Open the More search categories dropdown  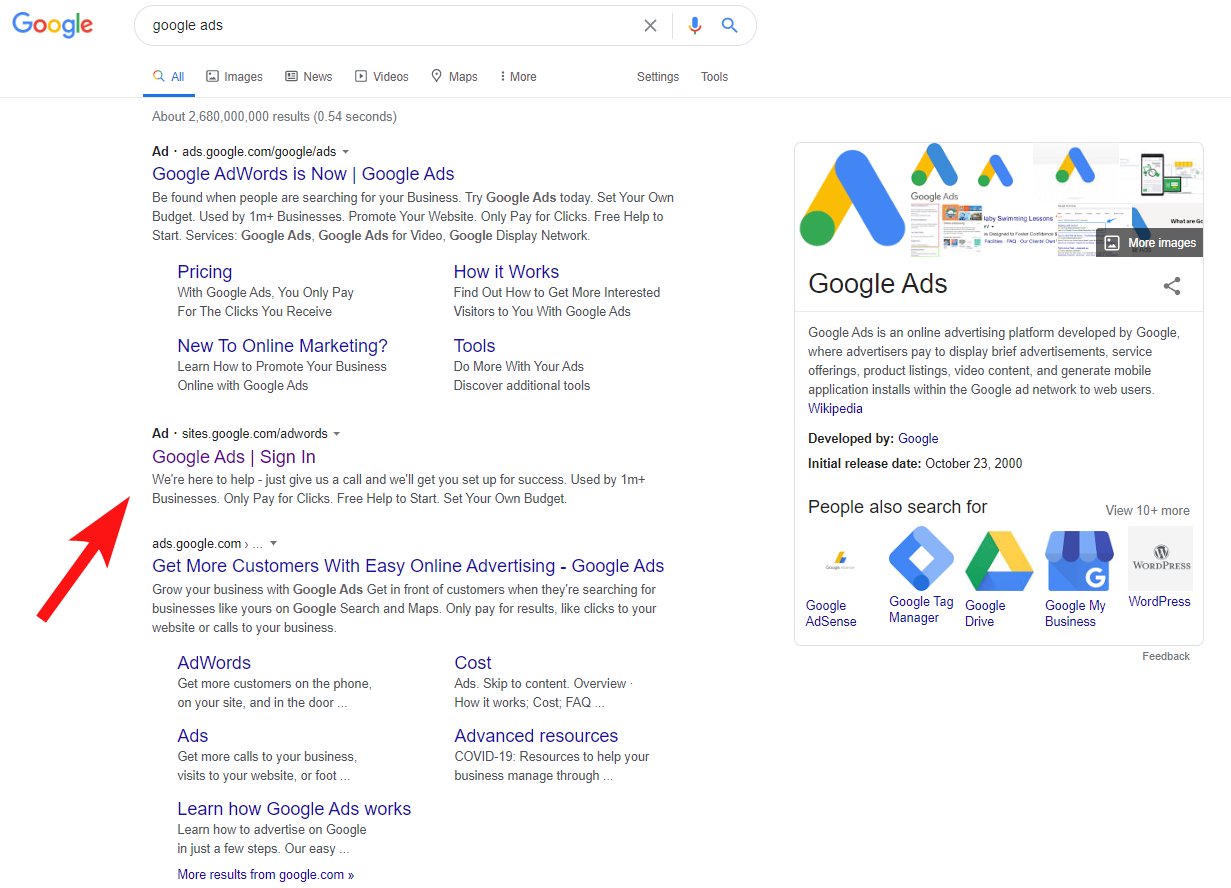coord(517,76)
